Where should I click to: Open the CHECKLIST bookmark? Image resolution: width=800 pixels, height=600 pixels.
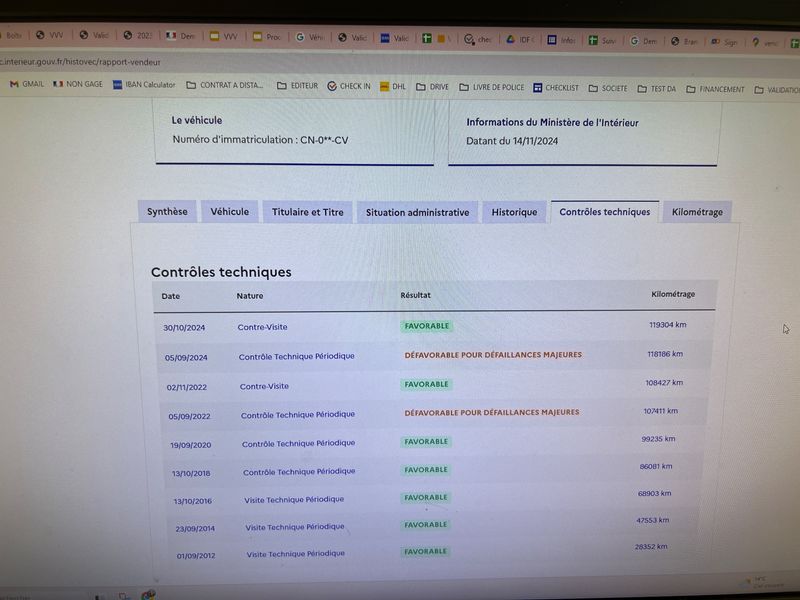pos(556,88)
